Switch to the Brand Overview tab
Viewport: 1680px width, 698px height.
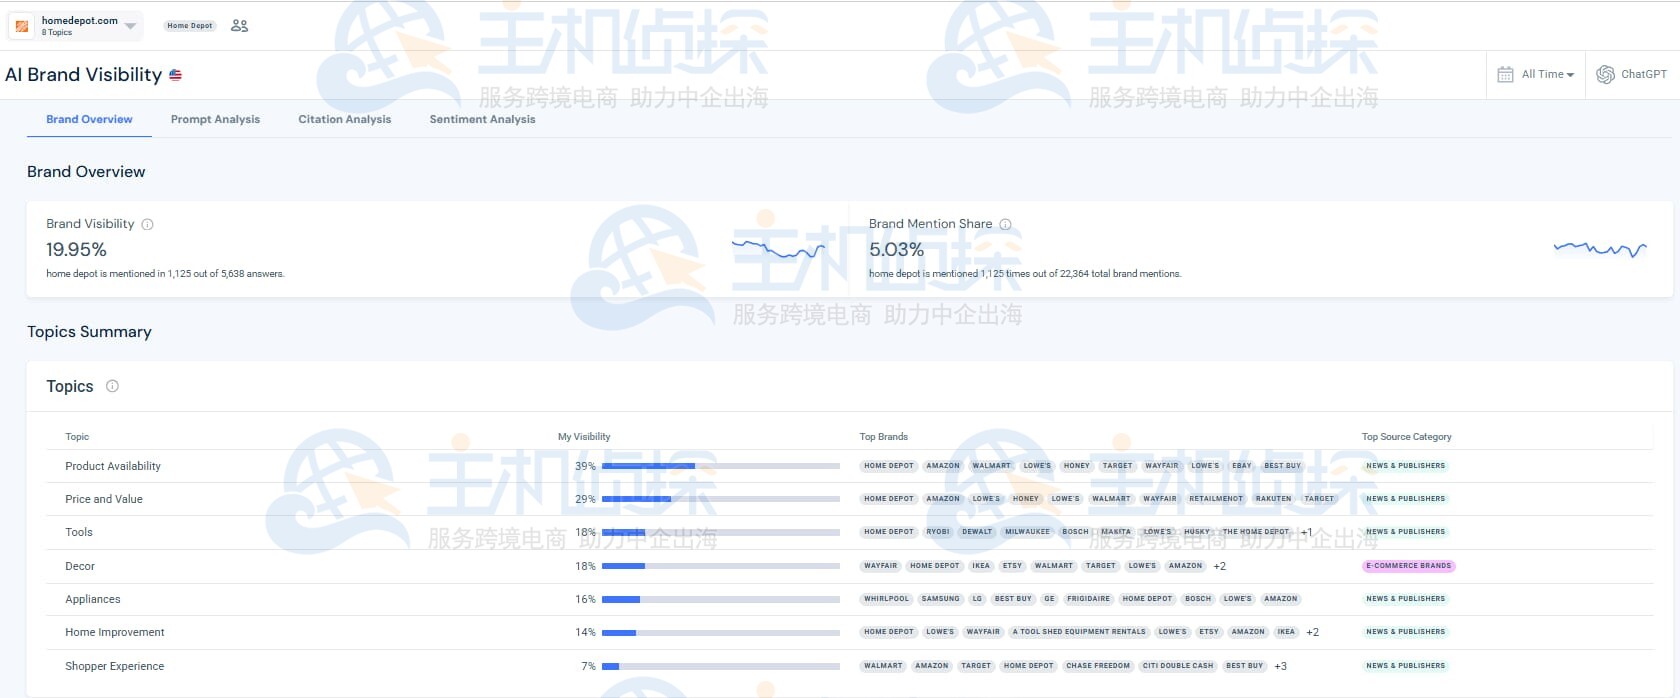point(89,119)
